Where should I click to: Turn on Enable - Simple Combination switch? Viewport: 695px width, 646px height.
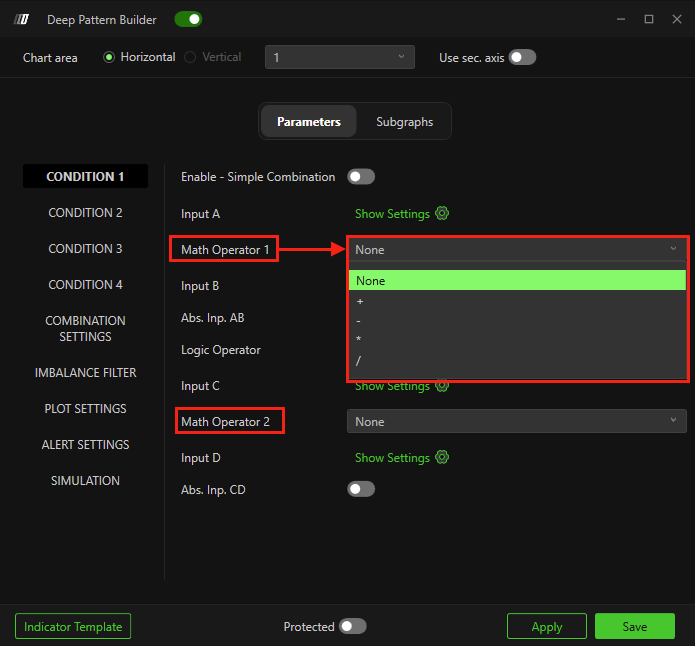point(361,177)
